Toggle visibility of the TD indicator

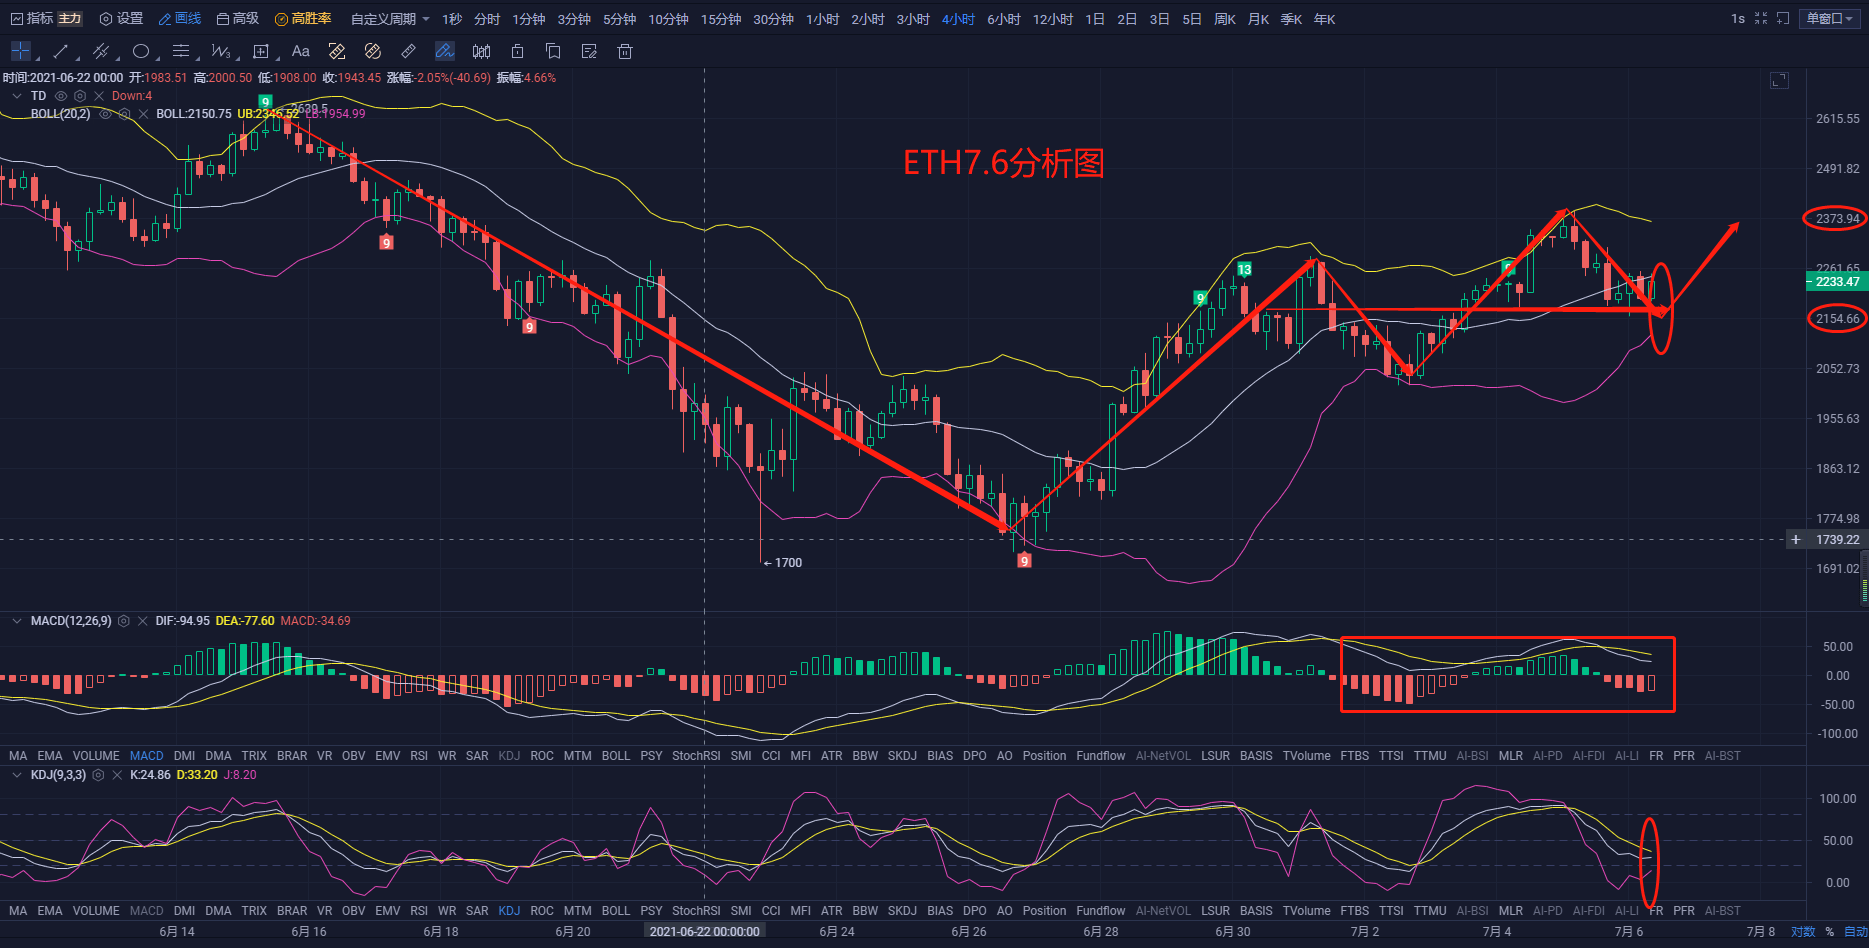[x=61, y=96]
